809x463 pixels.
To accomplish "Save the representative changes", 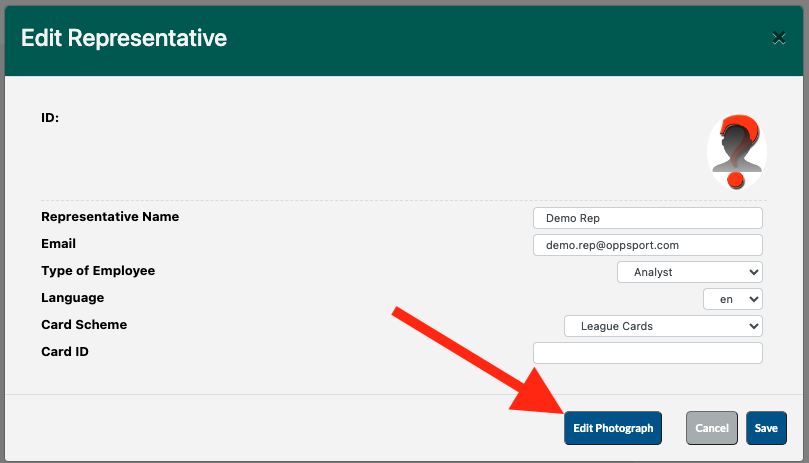I will click(x=766, y=428).
